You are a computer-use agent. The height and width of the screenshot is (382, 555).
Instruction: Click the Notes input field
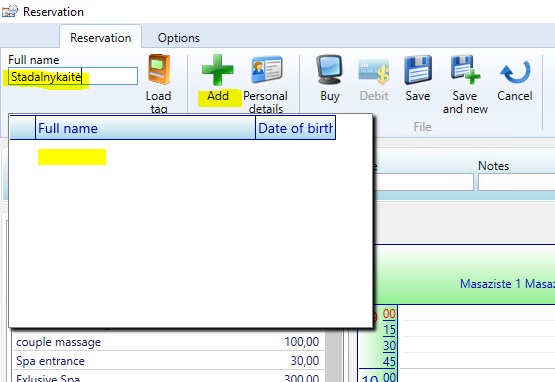pos(516,182)
